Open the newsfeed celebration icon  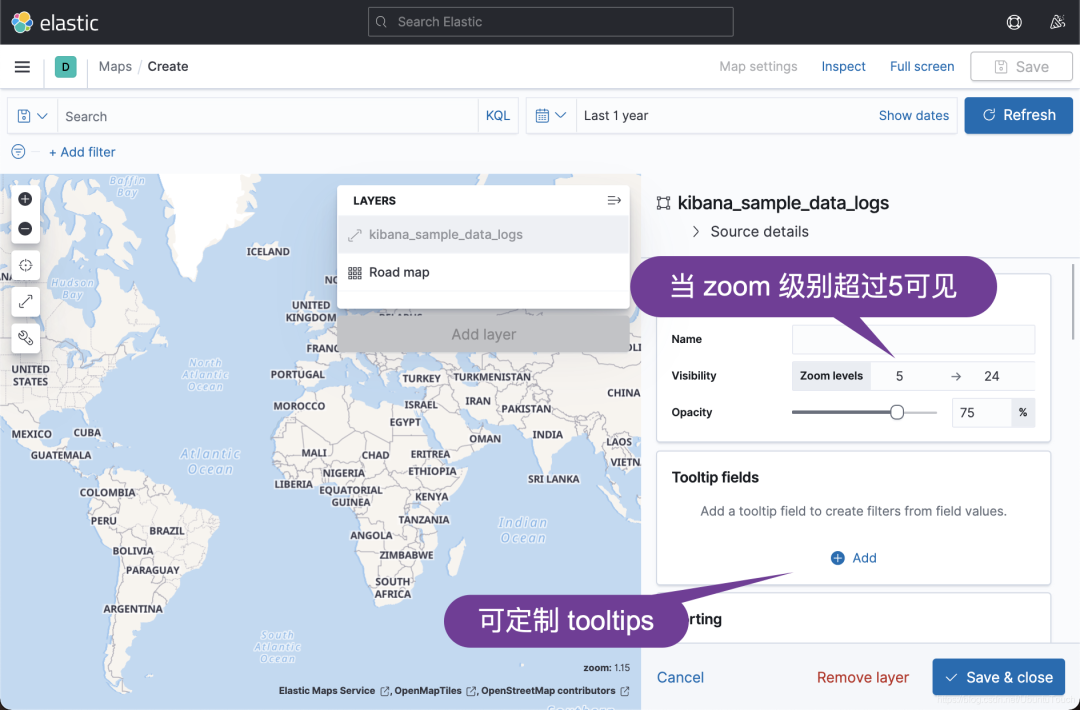[1057, 22]
